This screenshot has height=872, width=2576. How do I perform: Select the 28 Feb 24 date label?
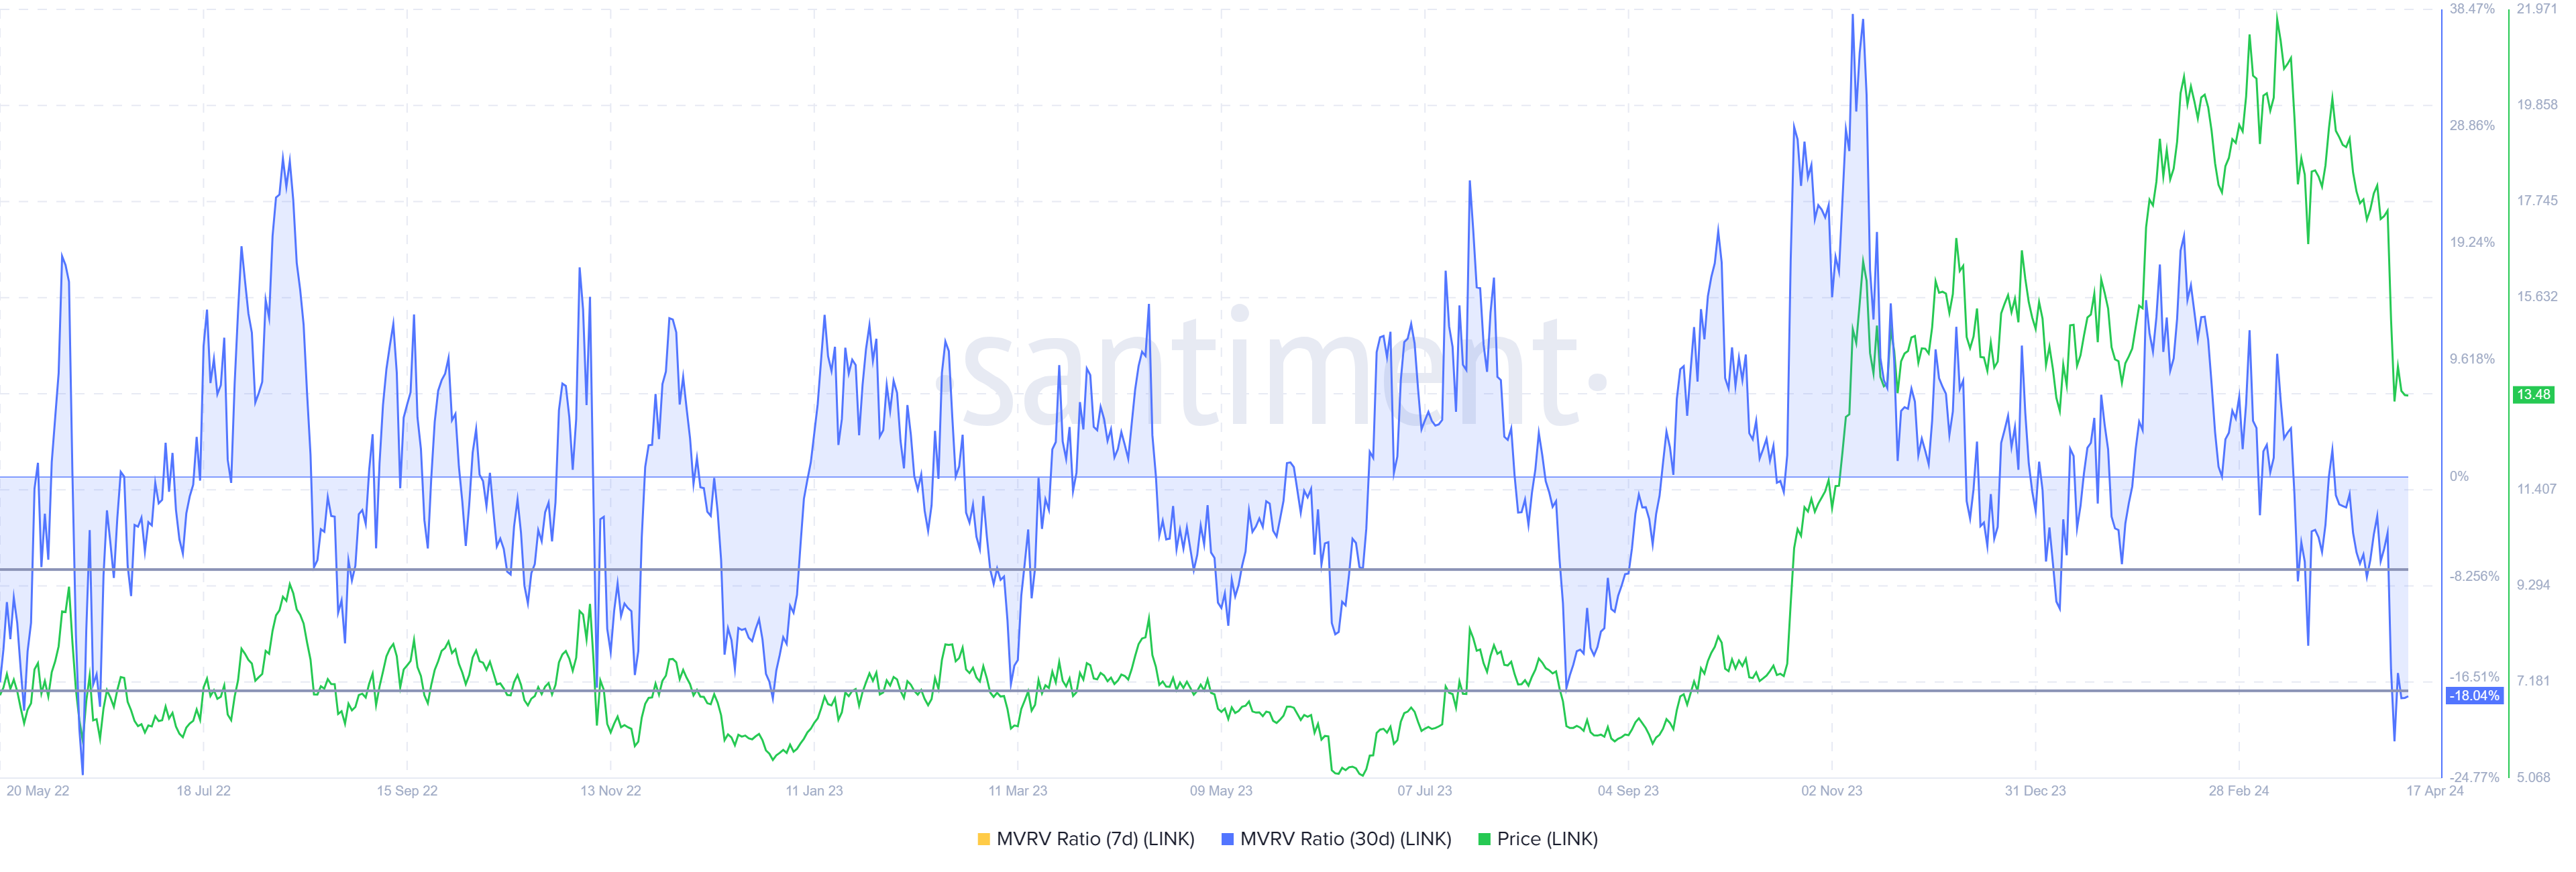pos(2238,790)
